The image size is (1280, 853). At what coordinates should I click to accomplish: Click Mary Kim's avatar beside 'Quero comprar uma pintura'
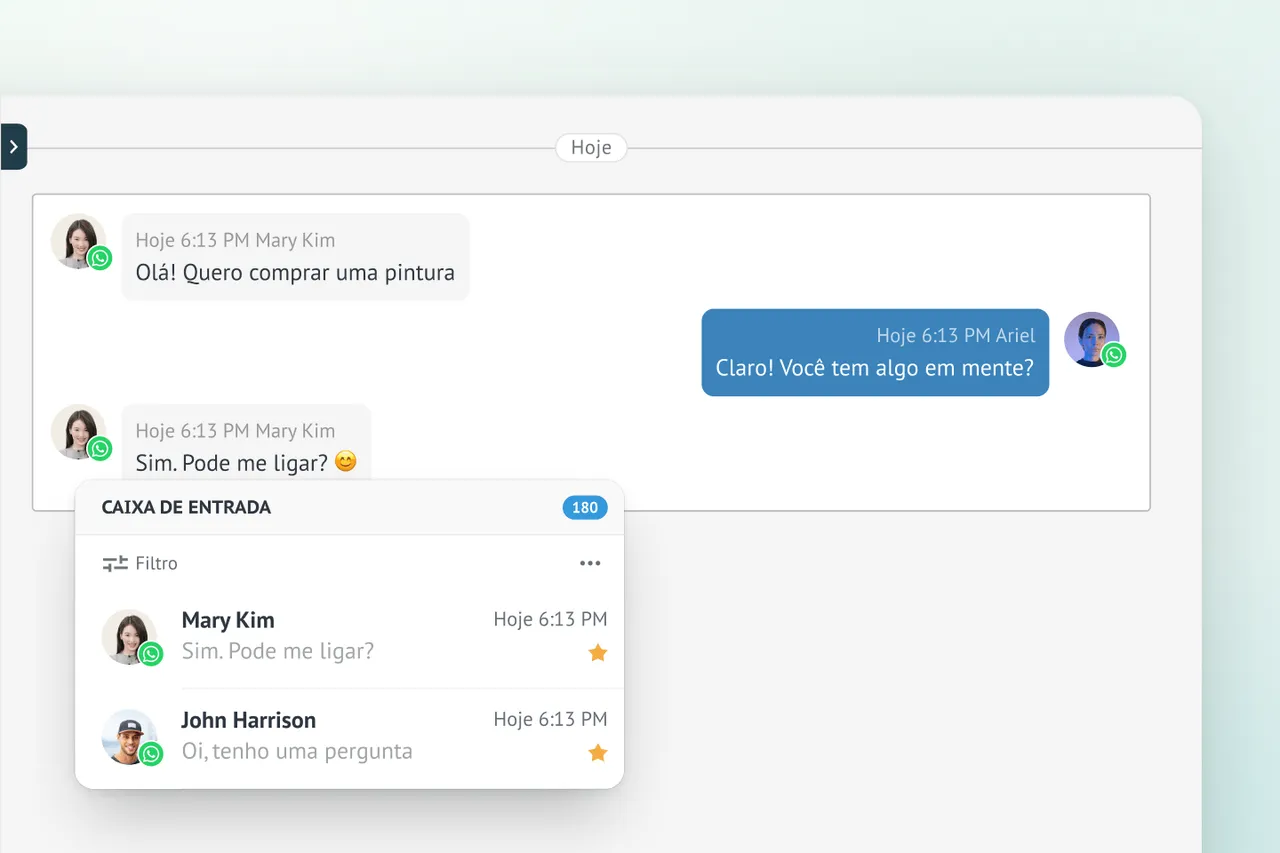coord(78,241)
